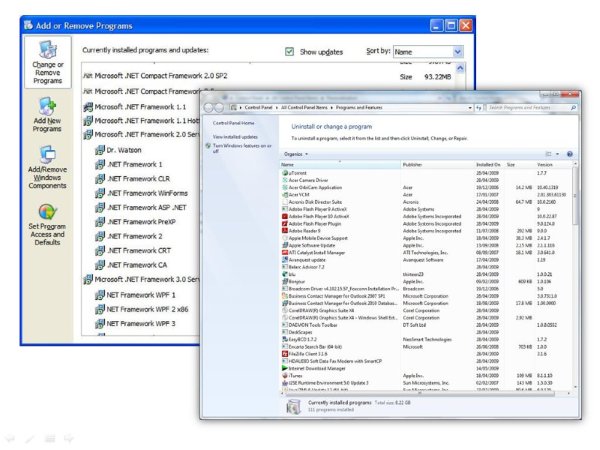Sort the list by the Publisher column

[x=413, y=164]
